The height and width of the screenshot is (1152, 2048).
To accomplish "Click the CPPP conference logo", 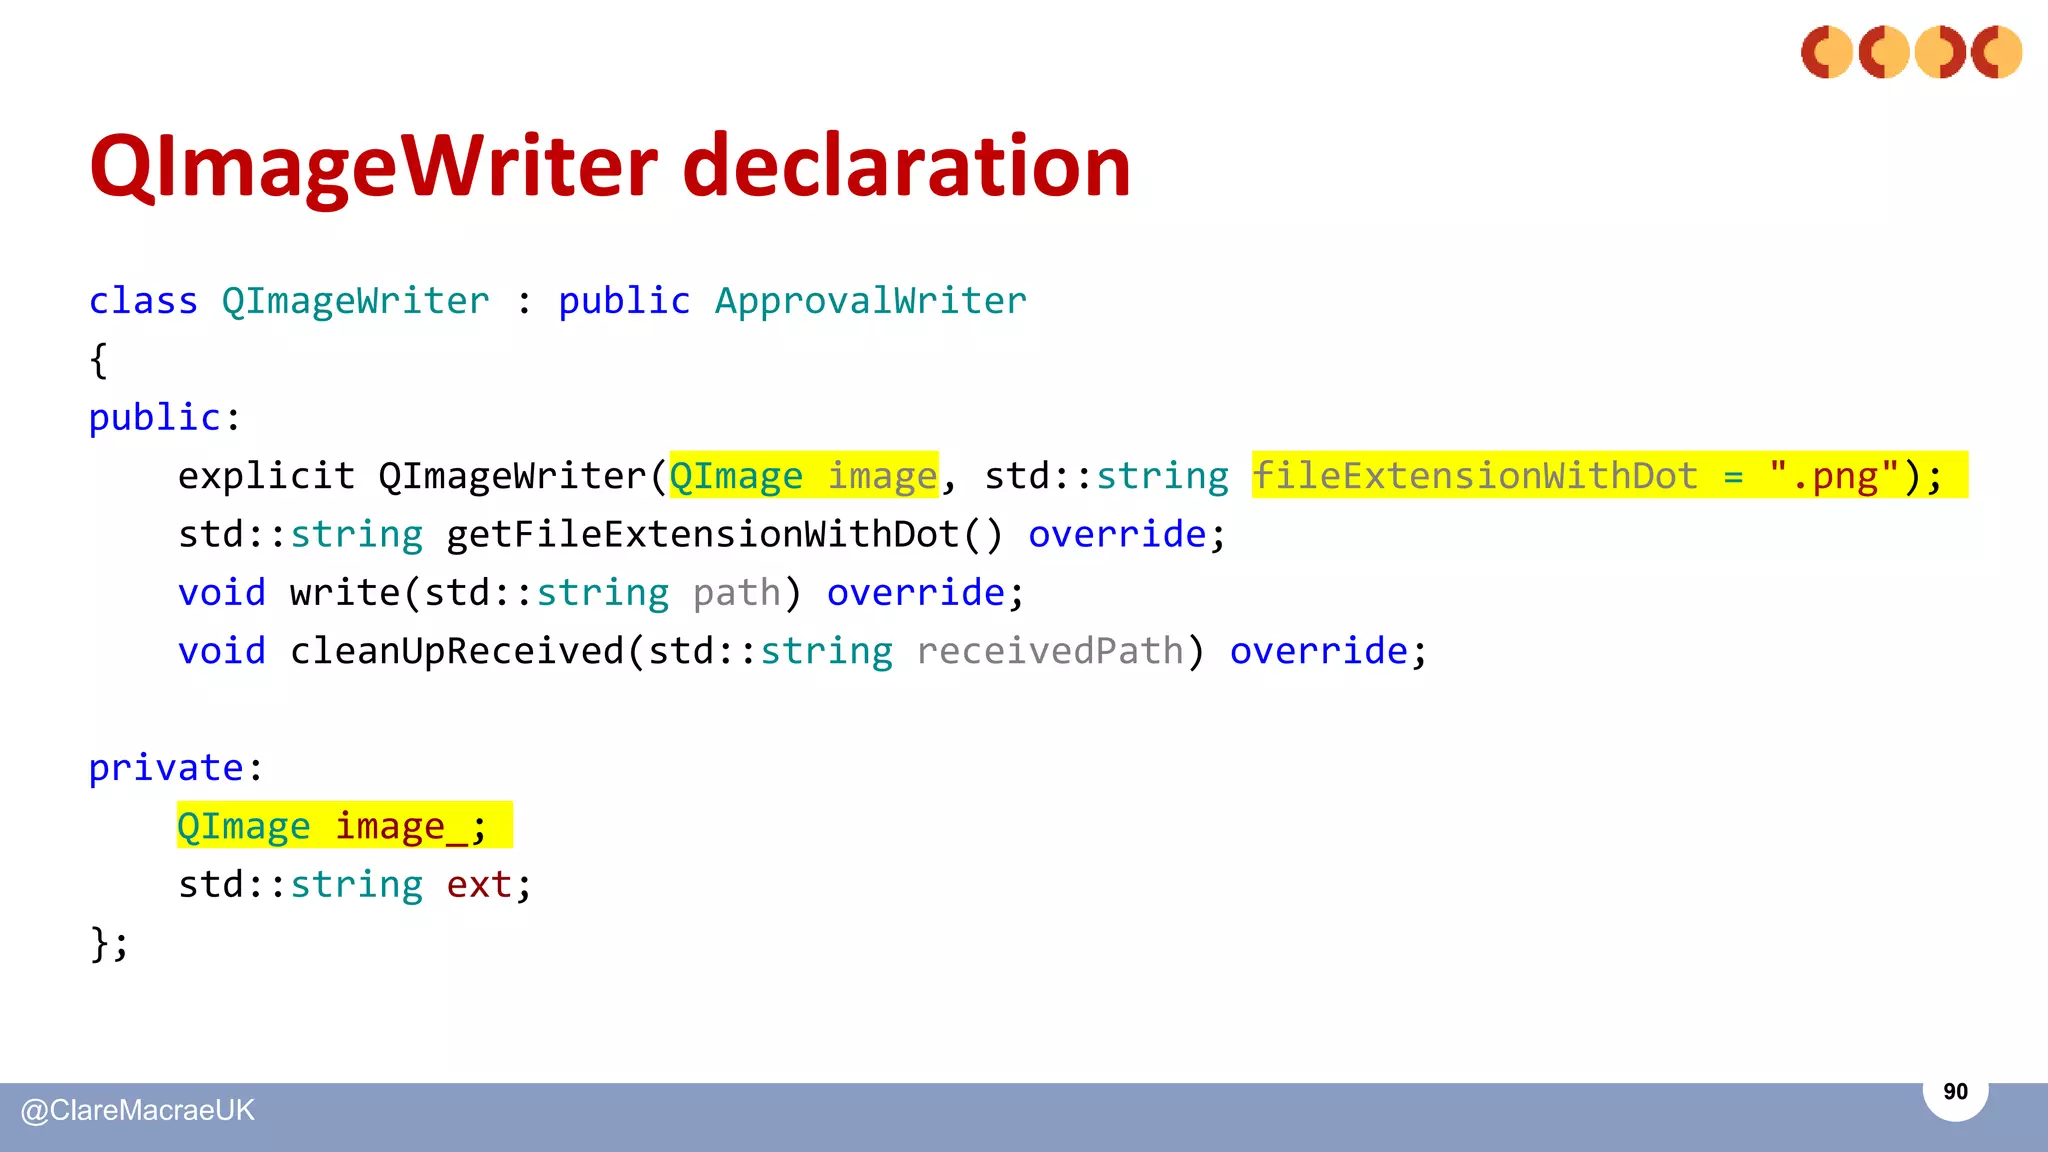I will click(x=1911, y=52).
